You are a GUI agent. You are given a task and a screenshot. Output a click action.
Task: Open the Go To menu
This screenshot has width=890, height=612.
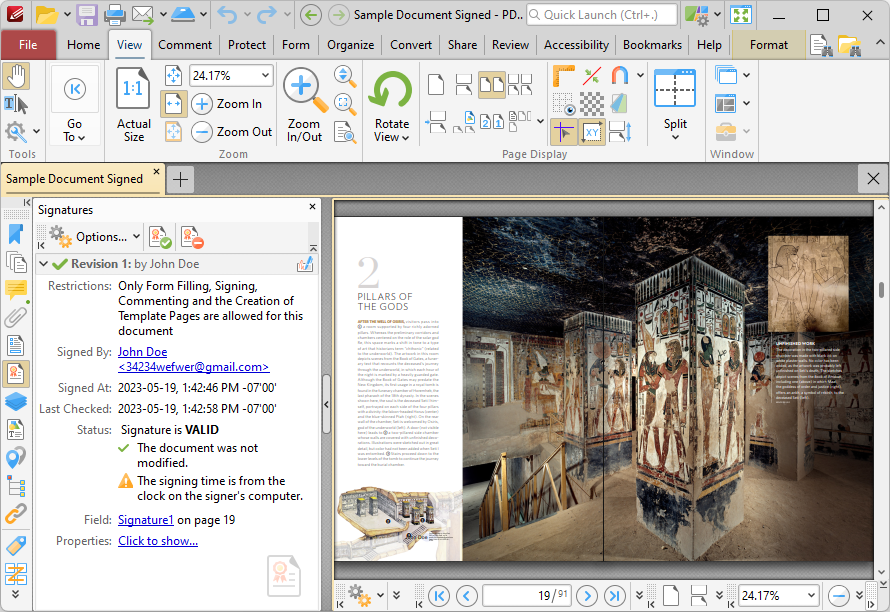(x=74, y=130)
